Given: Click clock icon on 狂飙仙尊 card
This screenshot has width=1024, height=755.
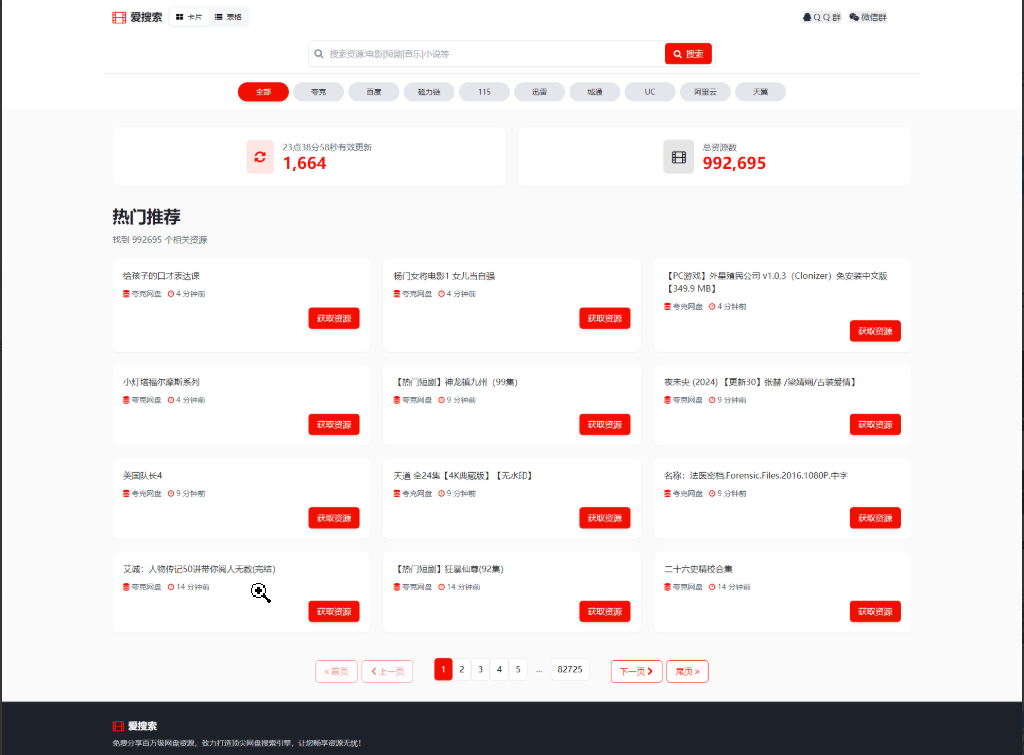Looking at the screenshot, I should 441,587.
